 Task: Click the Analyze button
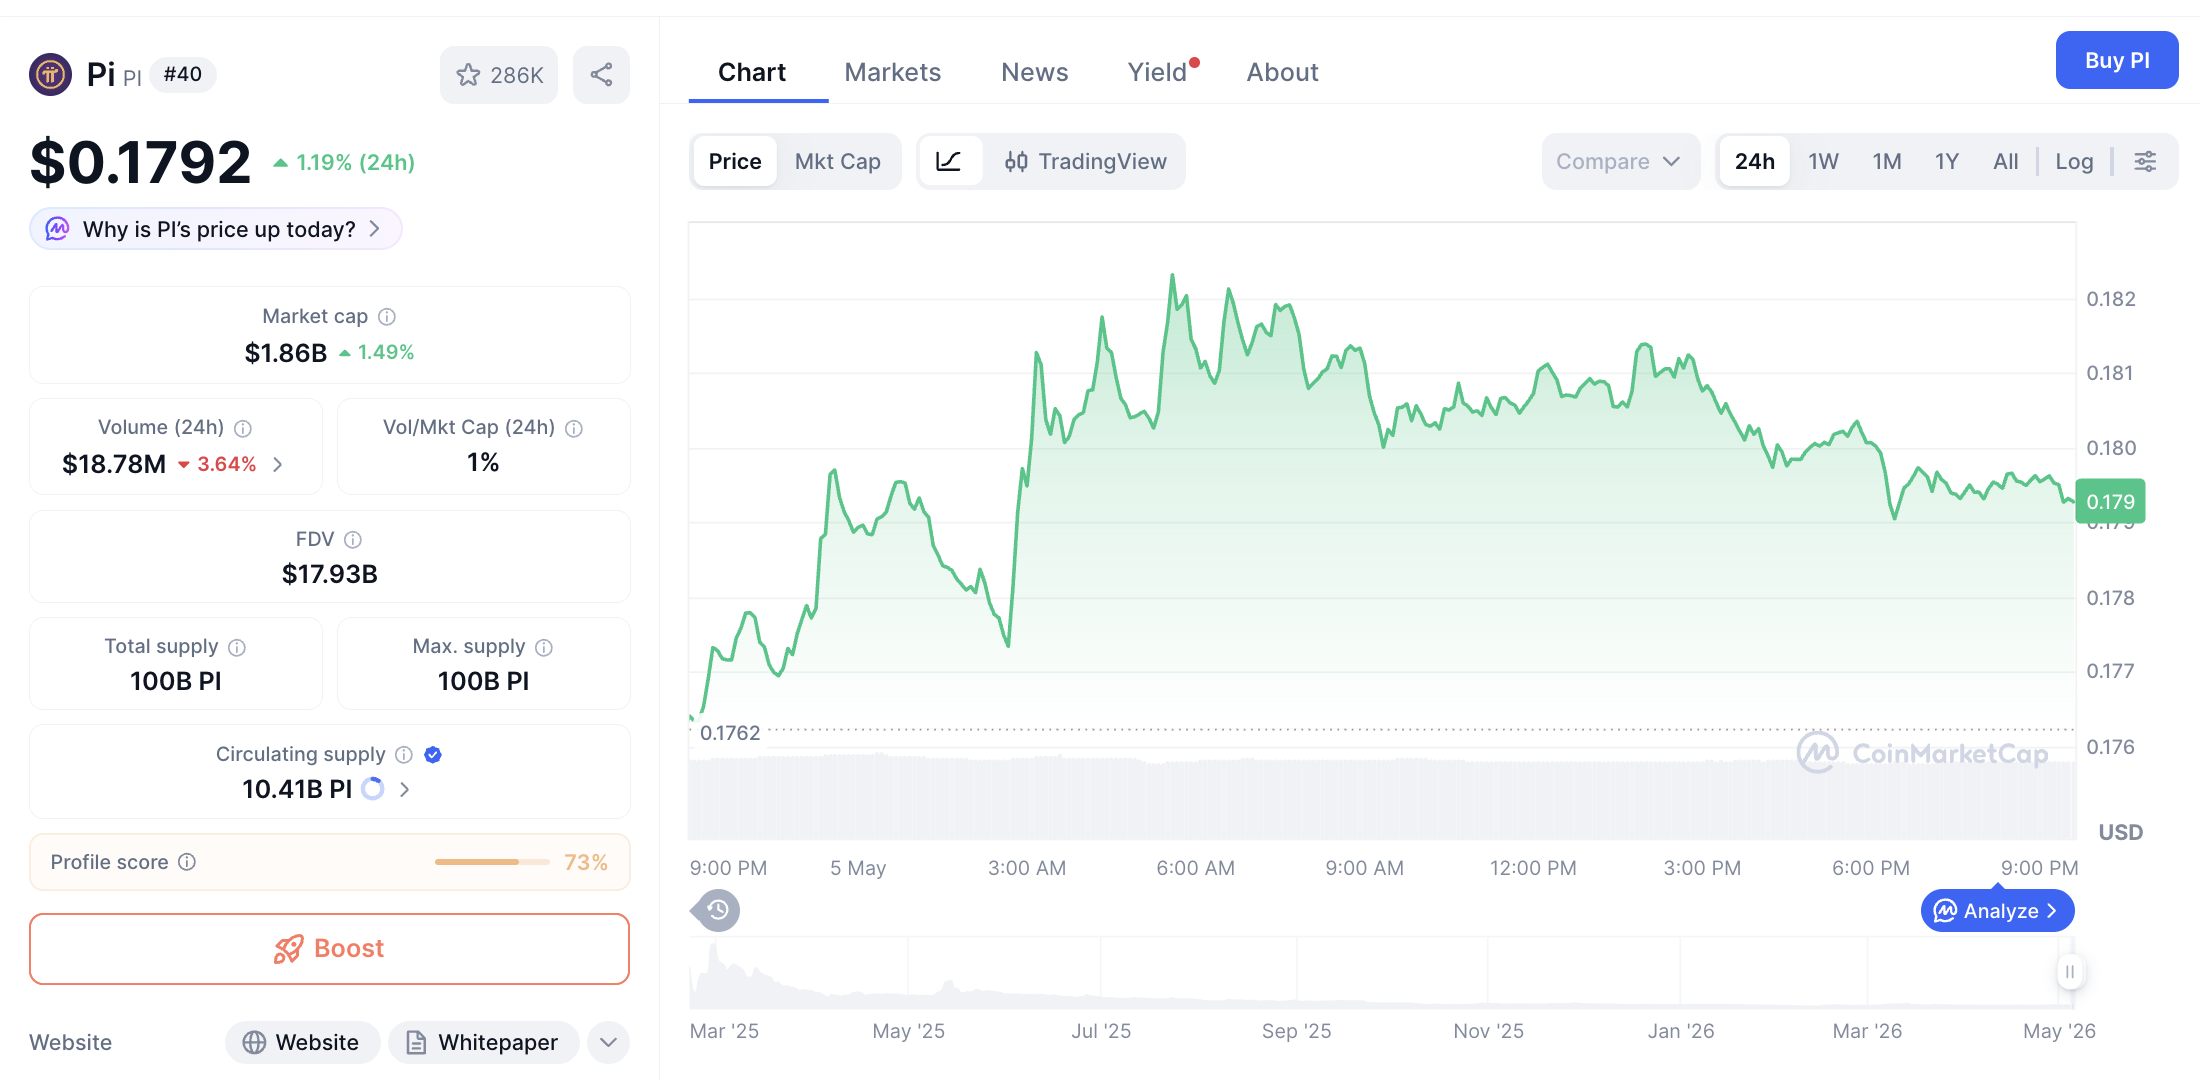point(1998,911)
